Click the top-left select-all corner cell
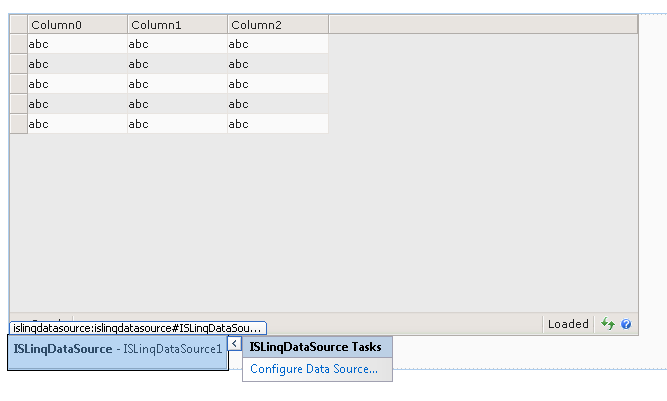 click(19, 24)
